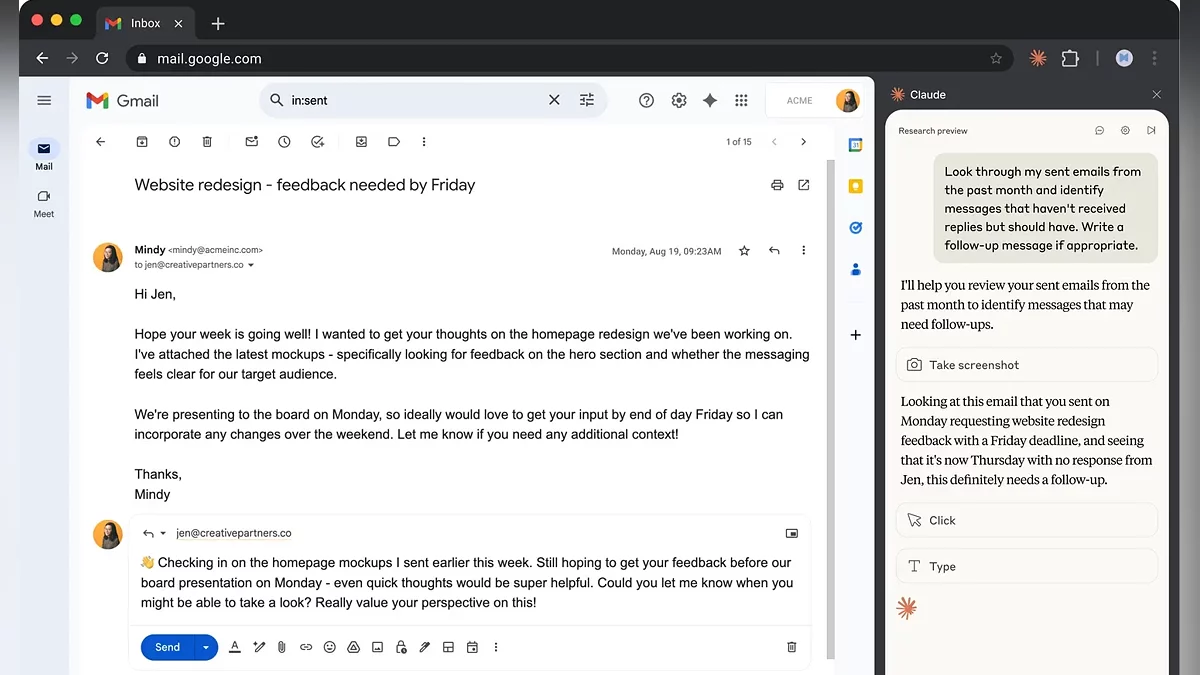Image resolution: width=1200 pixels, height=675 pixels.
Task: Show advanced search filter options
Action: (x=587, y=100)
